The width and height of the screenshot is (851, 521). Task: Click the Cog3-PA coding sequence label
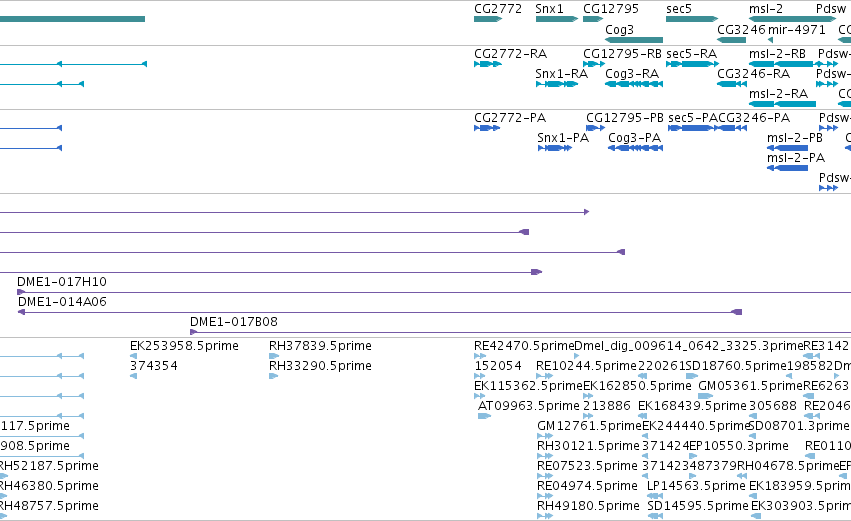pyautogui.click(x=634, y=138)
